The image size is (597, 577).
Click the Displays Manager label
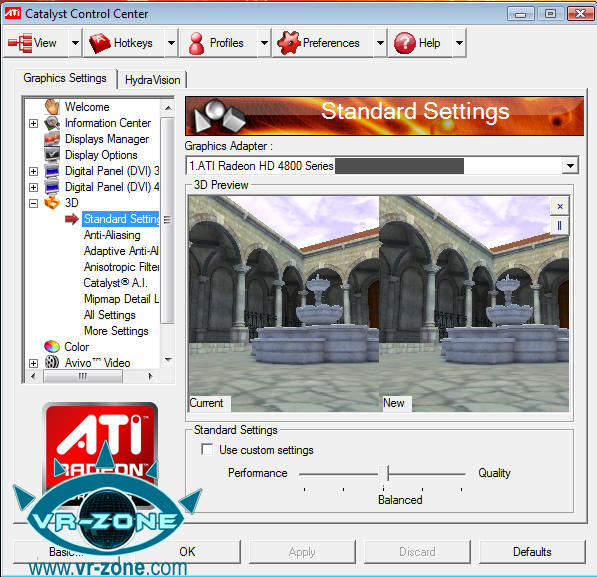tap(107, 139)
